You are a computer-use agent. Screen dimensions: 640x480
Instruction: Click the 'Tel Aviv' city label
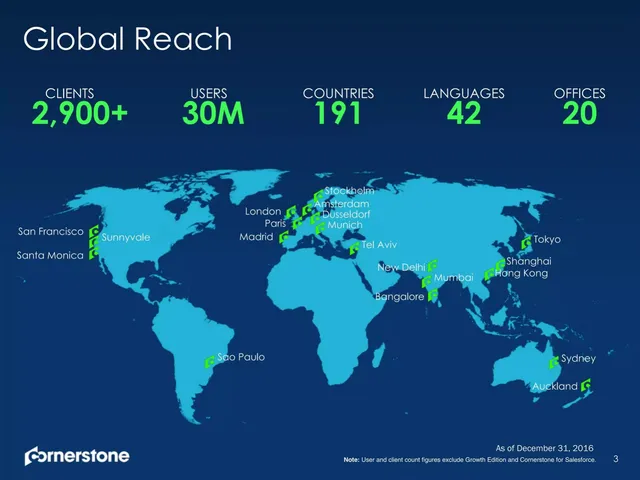point(379,244)
